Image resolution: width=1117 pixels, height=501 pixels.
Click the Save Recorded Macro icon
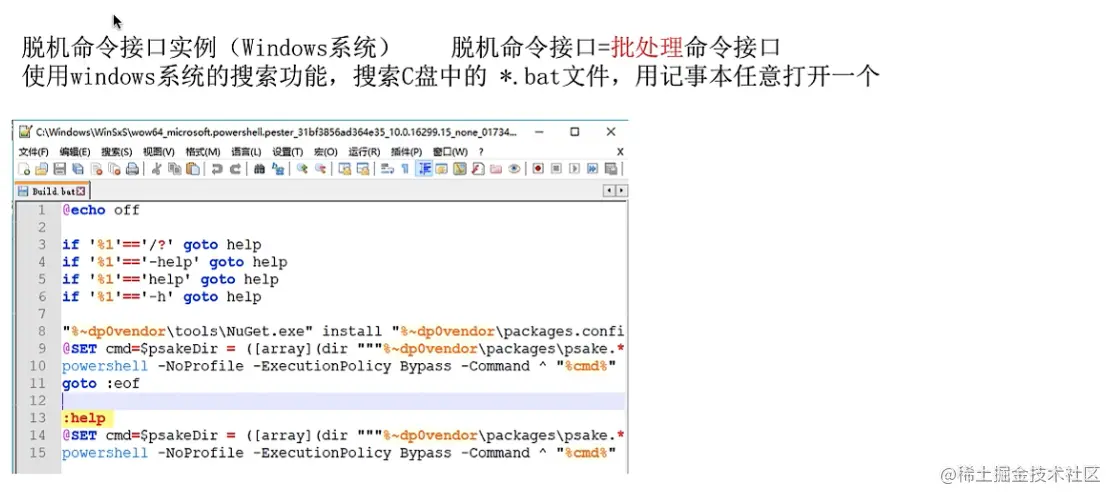coord(611,169)
